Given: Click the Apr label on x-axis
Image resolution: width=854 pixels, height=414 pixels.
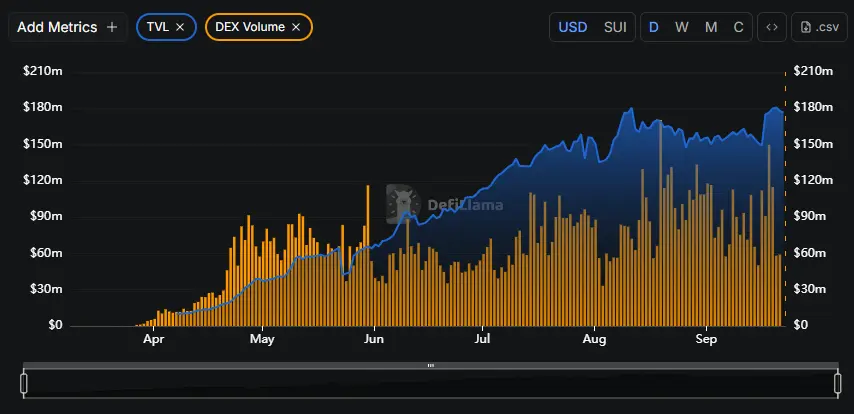Looking at the screenshot, I should click(153, 339).
